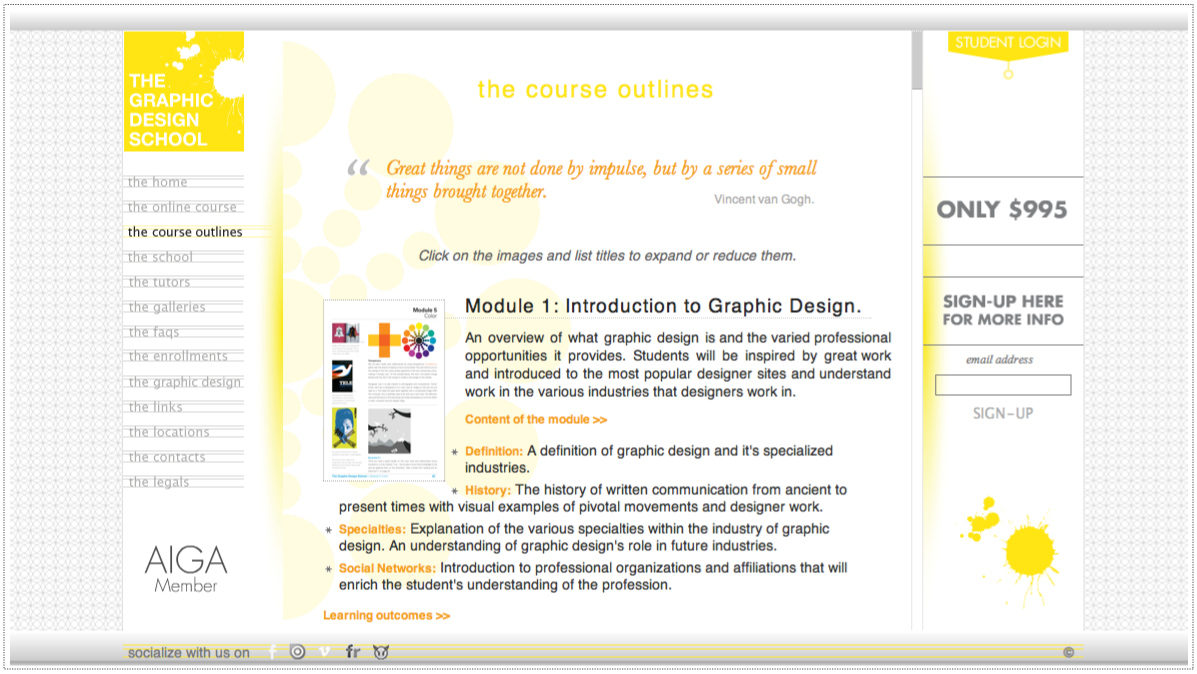
Task: Enlarge the Module 1 page thumbnail image
Action: [x=384, y=390]
